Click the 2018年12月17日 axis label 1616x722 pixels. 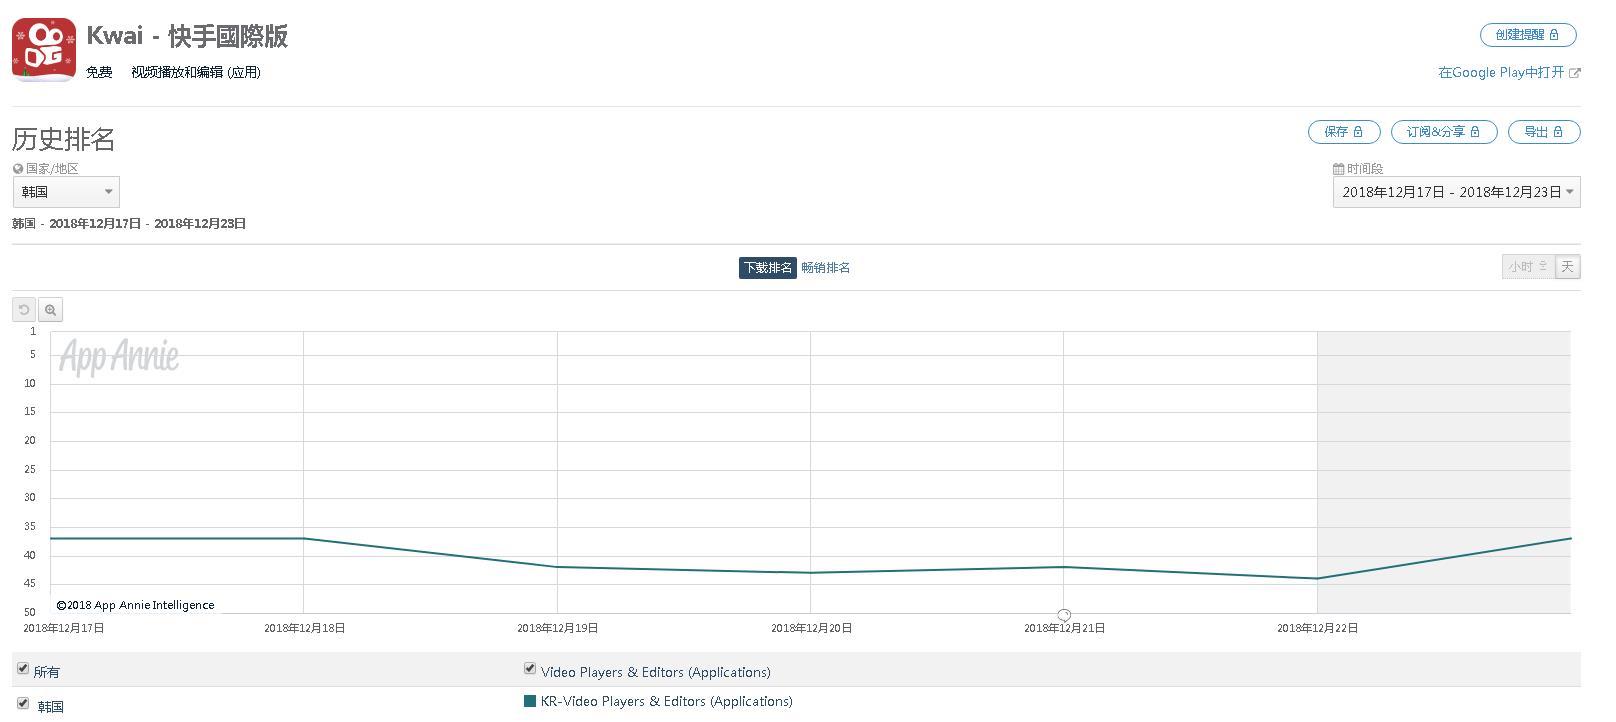pos(64,628)
